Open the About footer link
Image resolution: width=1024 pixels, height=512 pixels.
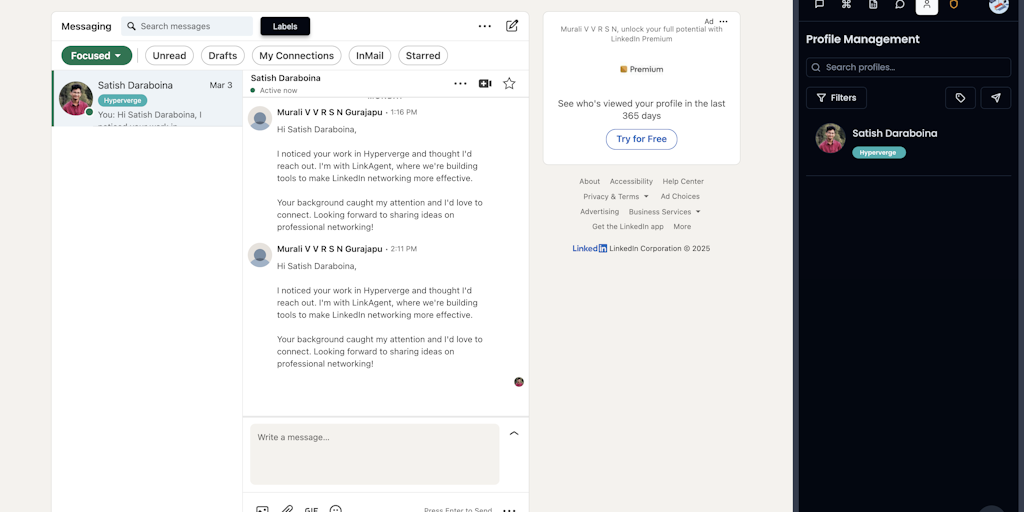tap(590, 182)
